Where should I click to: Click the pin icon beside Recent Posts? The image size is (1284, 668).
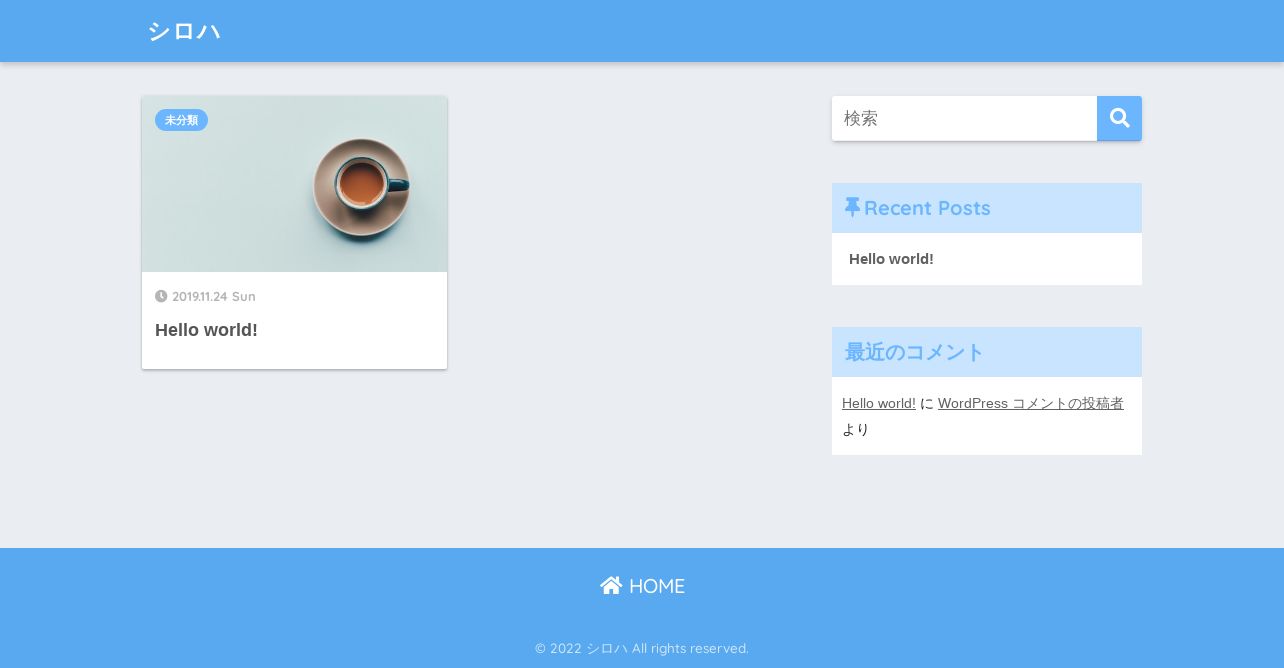point(852,207)
